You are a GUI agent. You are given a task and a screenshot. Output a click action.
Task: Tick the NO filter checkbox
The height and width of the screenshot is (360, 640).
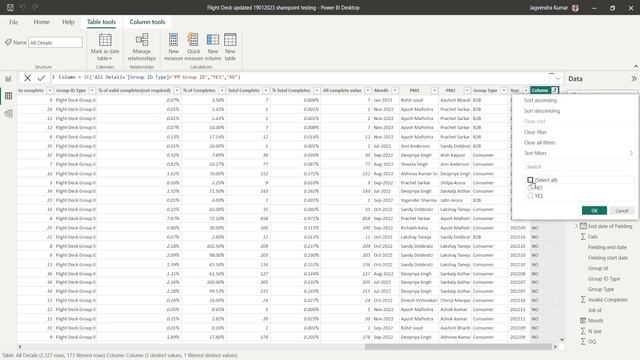[x=530, y=188]
